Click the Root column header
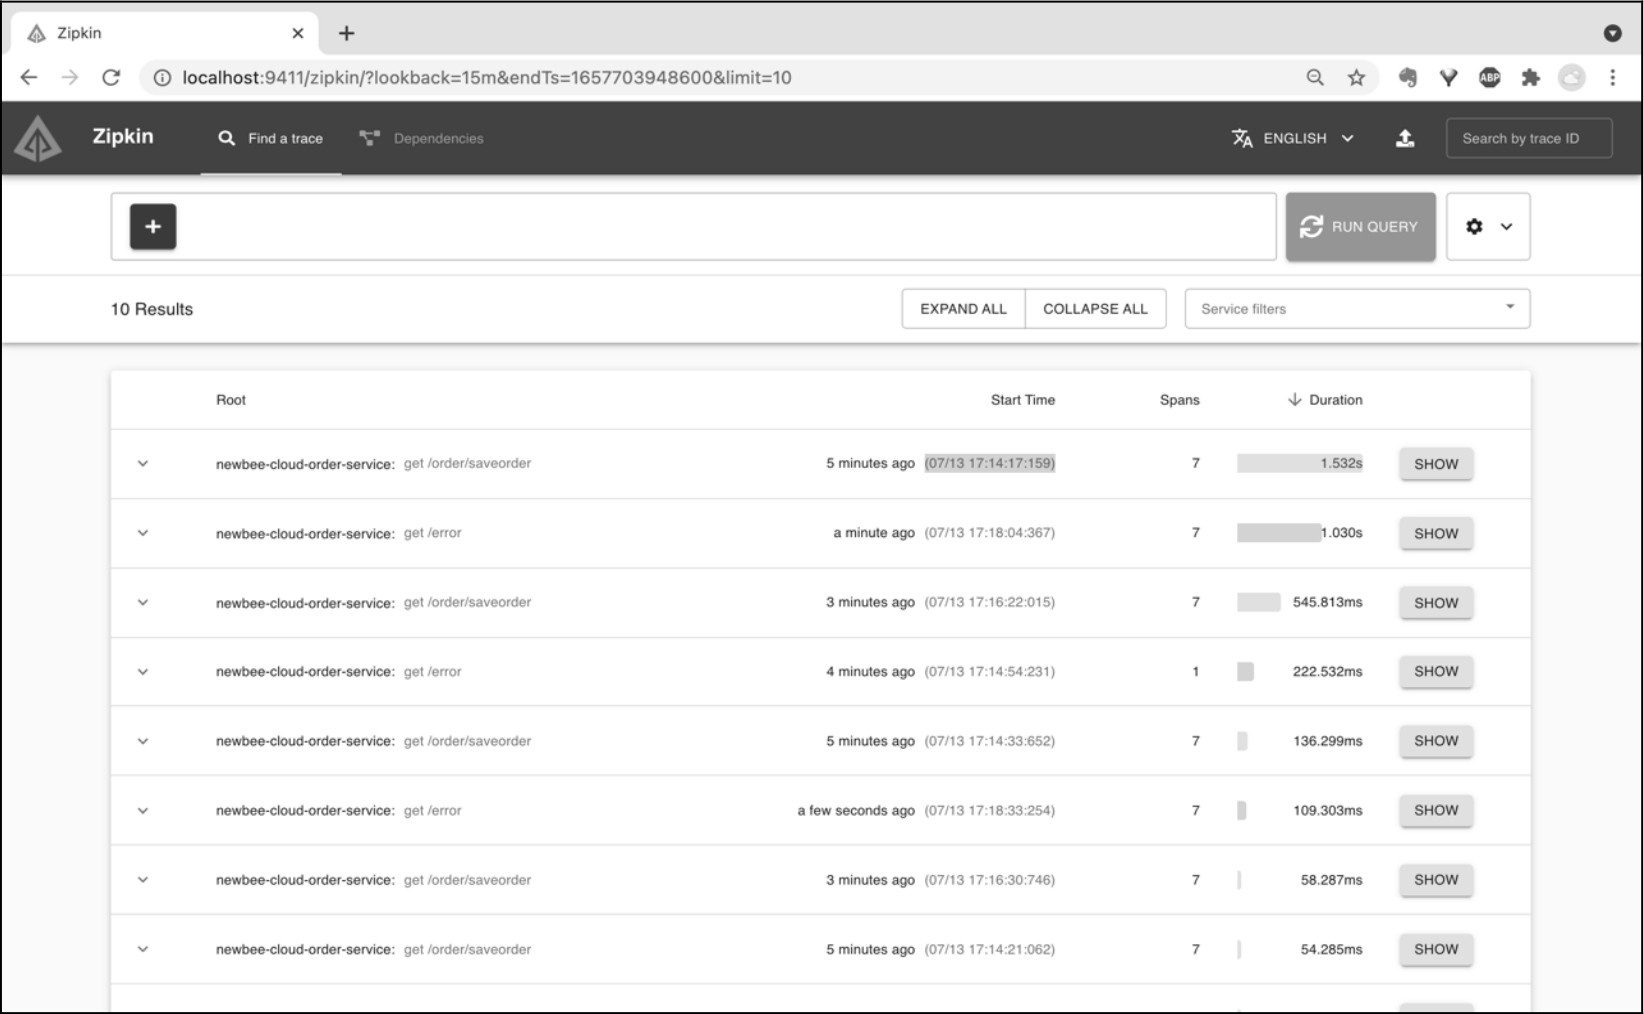Screen dimensions: 1644x1014 (230, 400)
